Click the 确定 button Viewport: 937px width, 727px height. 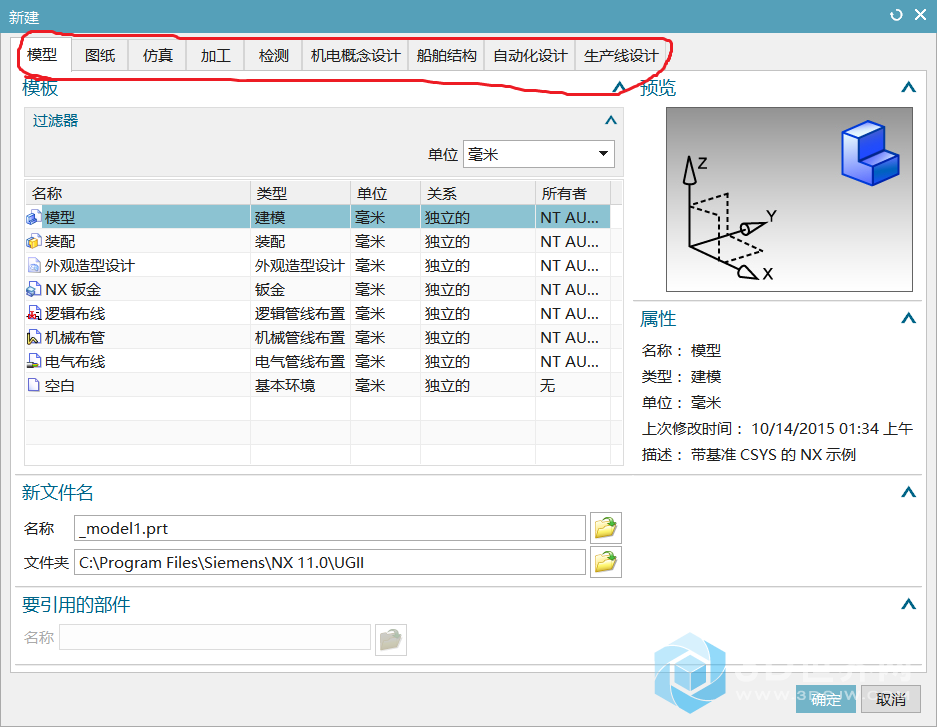tap(826, 699)
